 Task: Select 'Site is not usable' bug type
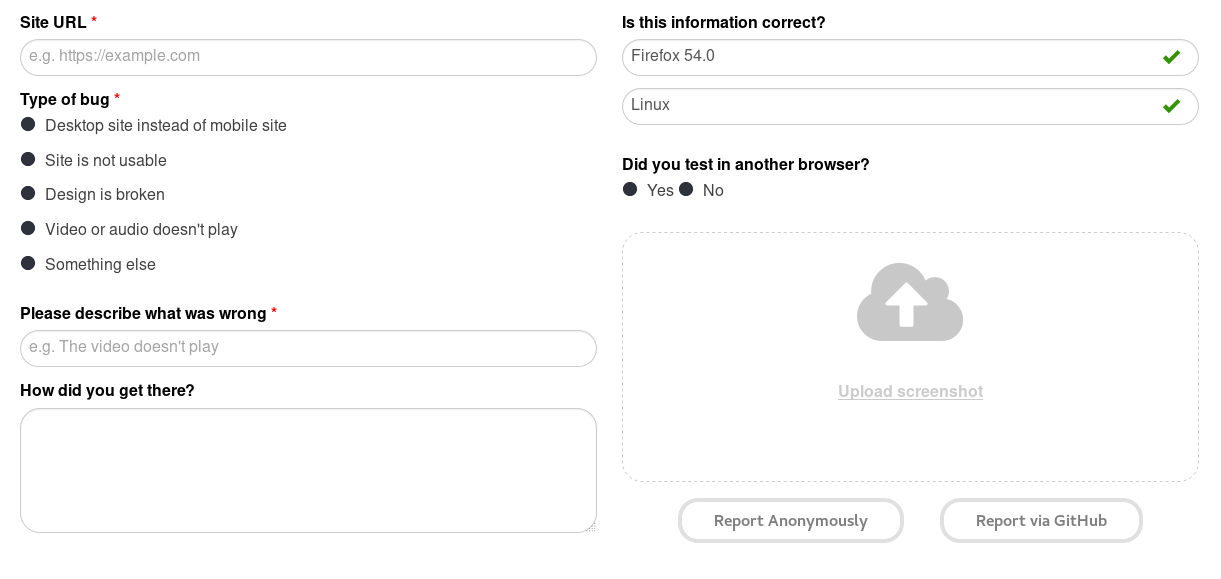28,159
